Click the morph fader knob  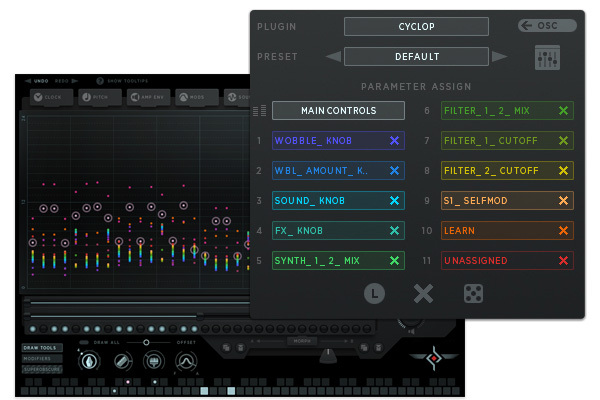tap(328, 356)
